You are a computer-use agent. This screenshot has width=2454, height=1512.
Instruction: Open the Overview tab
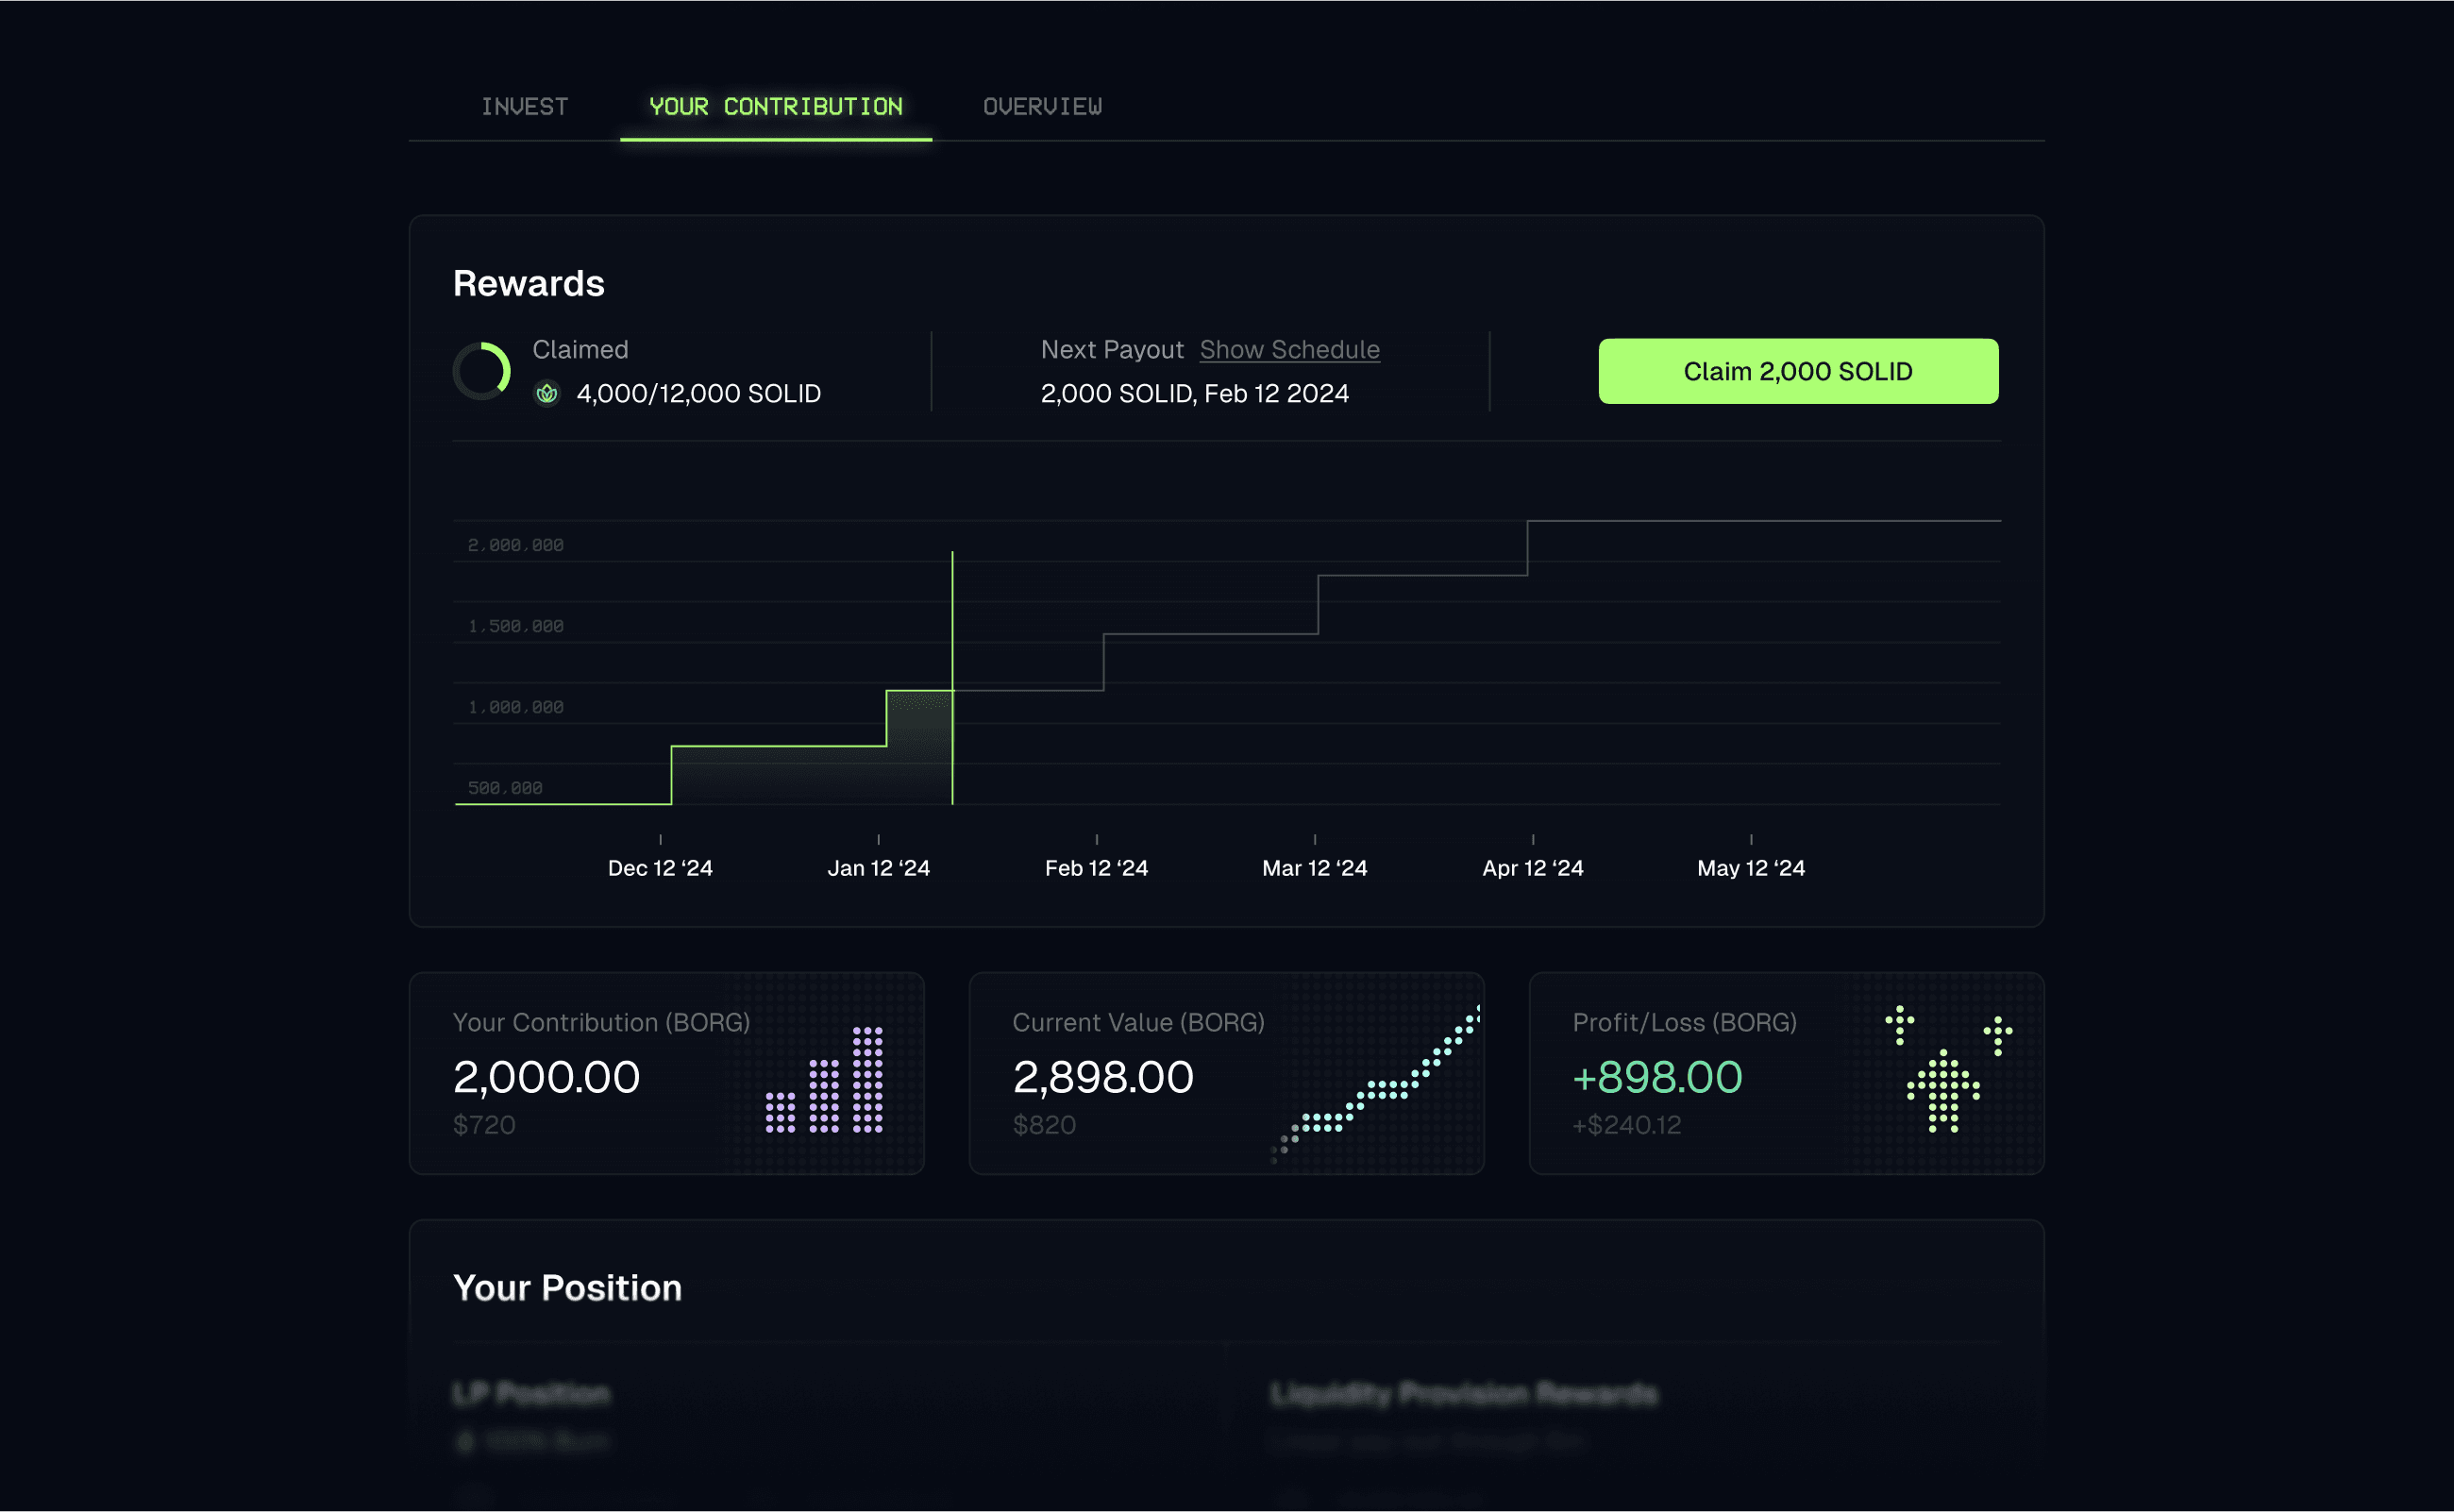tap(1042, 106)
